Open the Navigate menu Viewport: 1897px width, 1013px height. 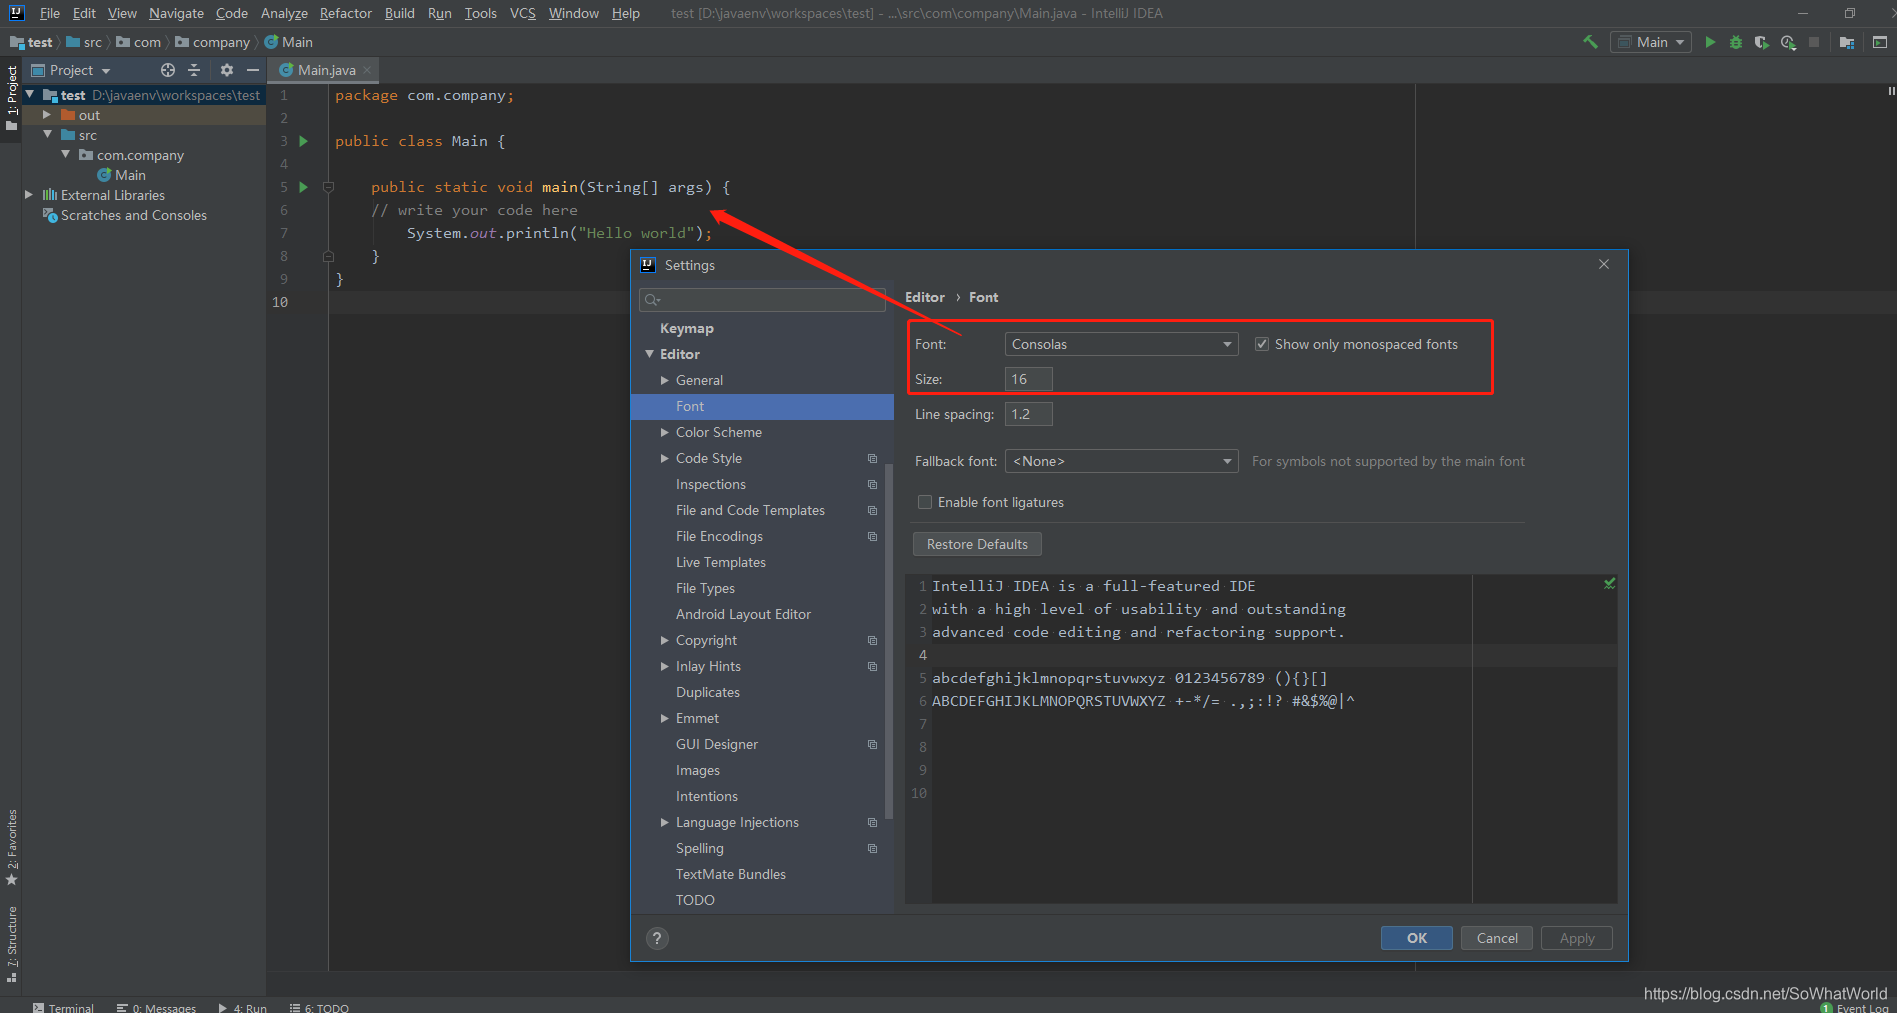coord(176,13)
